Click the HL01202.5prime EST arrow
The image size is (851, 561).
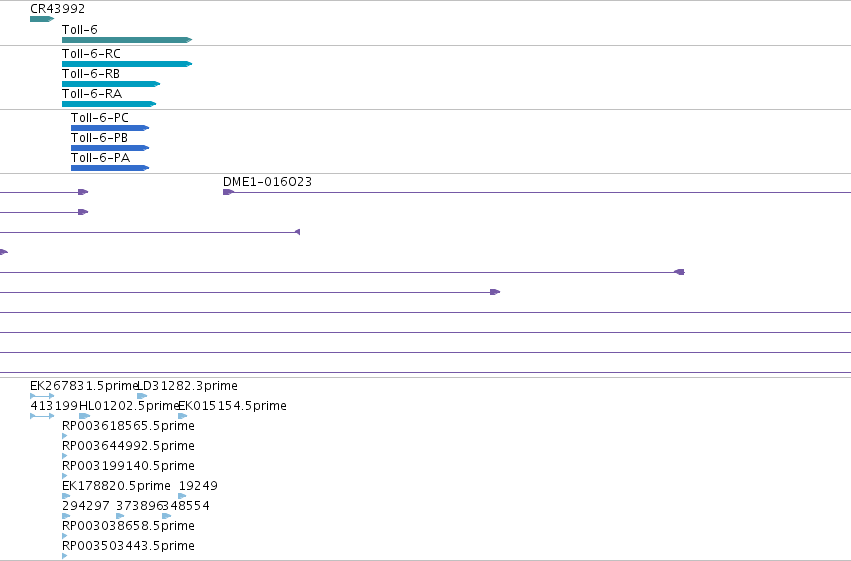click(x=85, y=416)
